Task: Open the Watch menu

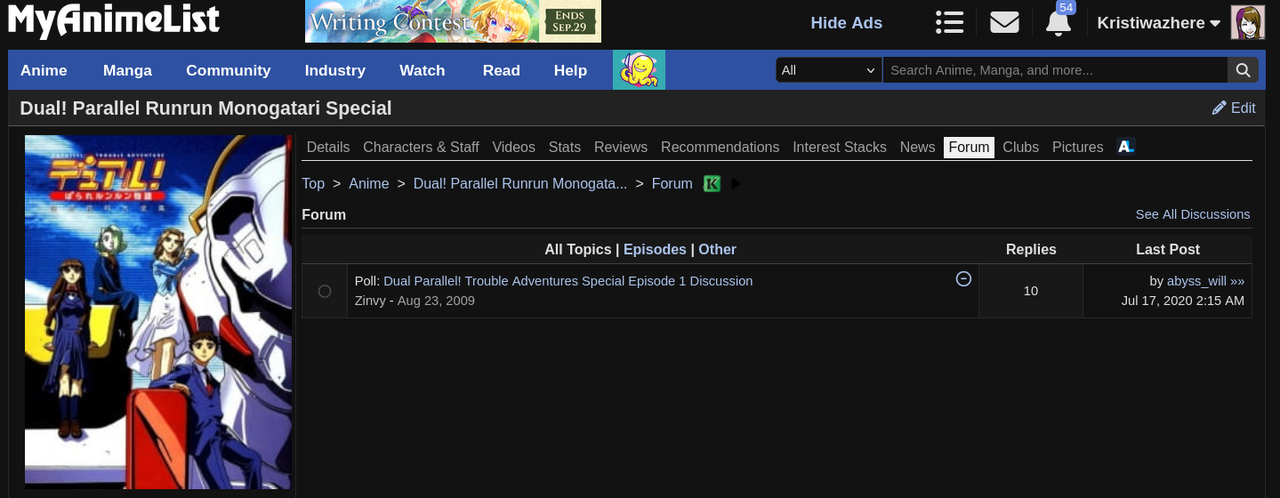Action: [x=422, y=70]
